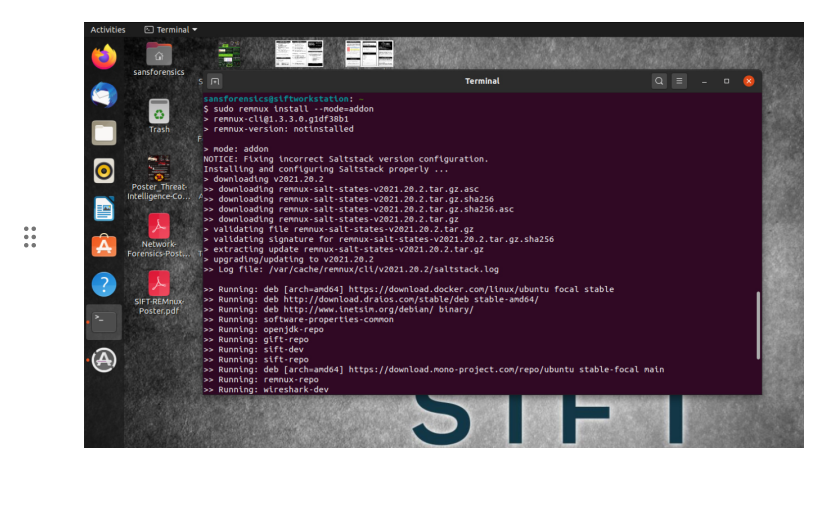
Task: Open the green desktop thumbnail image
Action: (229, 54)
